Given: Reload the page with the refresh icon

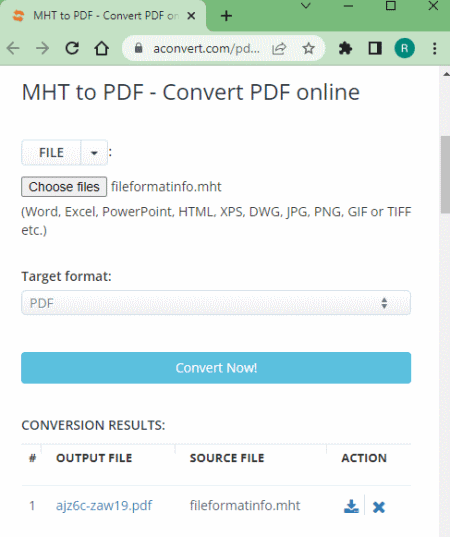Looking at the screenshot, I should tap(72, 48).
